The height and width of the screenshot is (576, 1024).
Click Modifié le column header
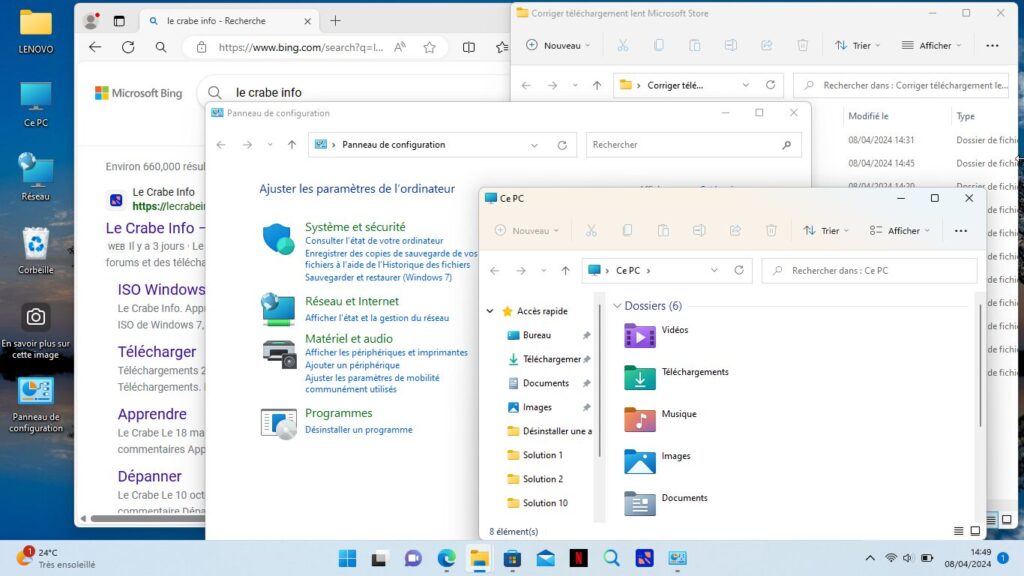(x=868, y=116)
